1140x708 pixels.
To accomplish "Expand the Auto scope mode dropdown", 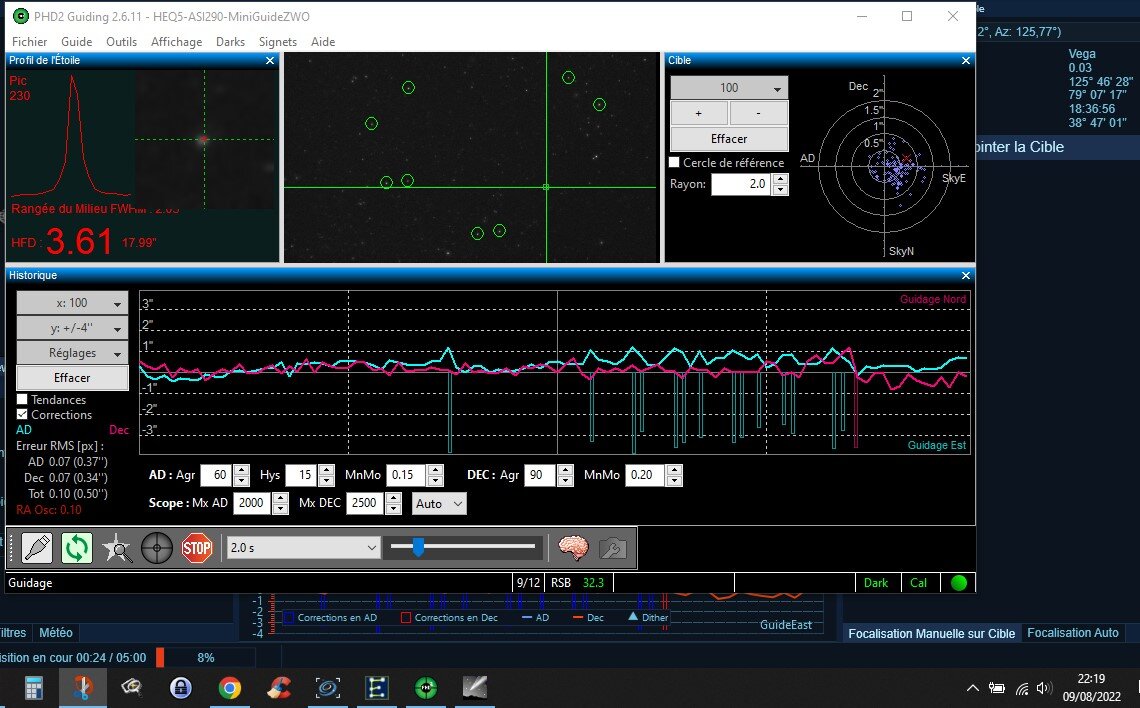I will [x=439, y=503].
